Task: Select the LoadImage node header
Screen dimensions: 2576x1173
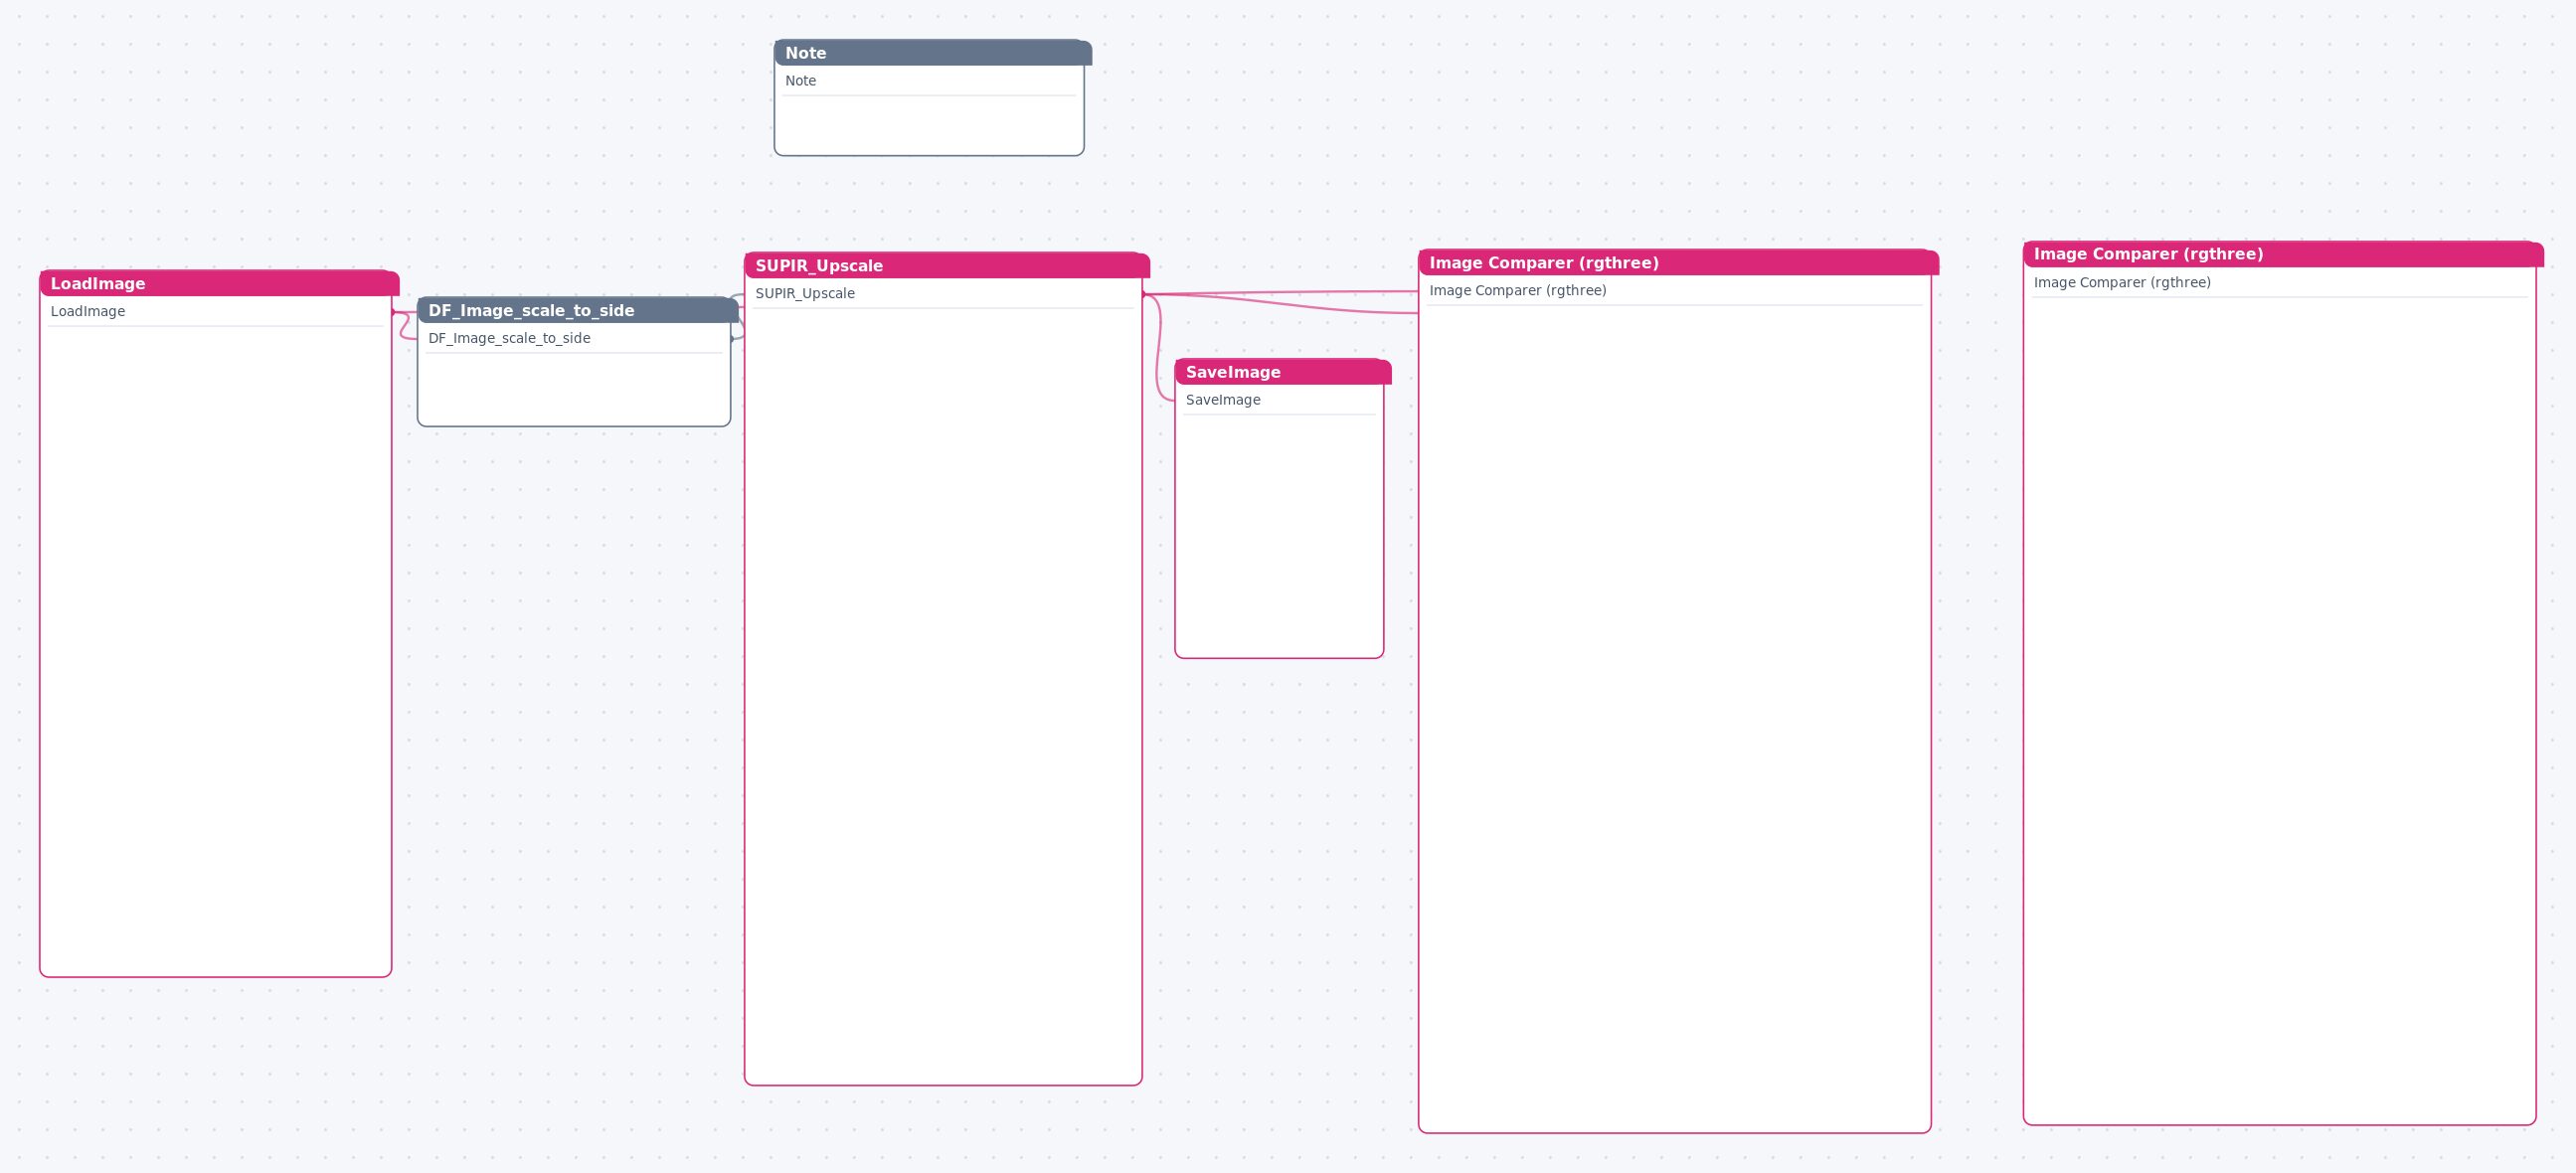Action: pos(219,283)
